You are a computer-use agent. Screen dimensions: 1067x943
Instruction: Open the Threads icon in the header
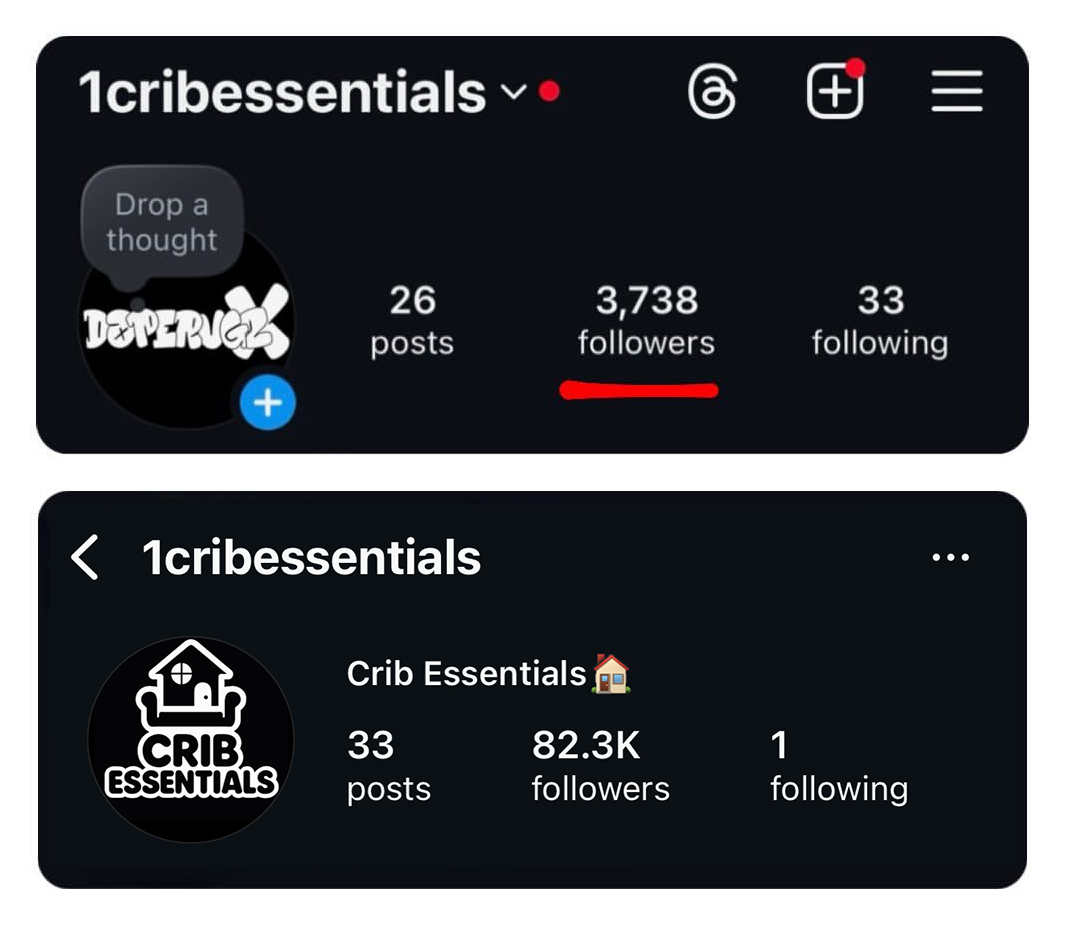[x=712, y=94]
